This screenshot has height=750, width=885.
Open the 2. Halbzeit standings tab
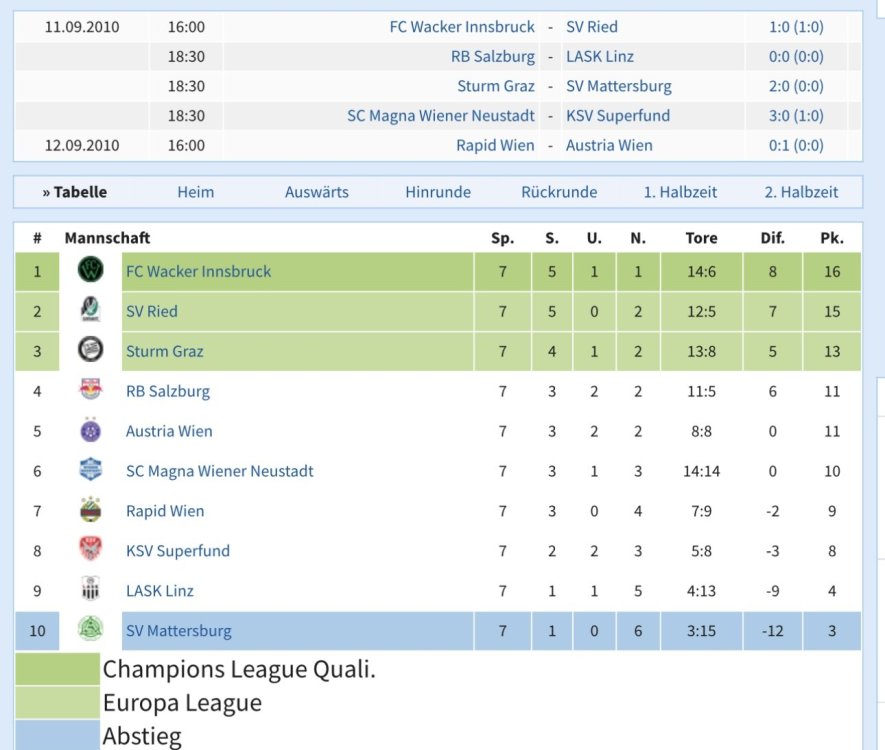tap(801, 192)
